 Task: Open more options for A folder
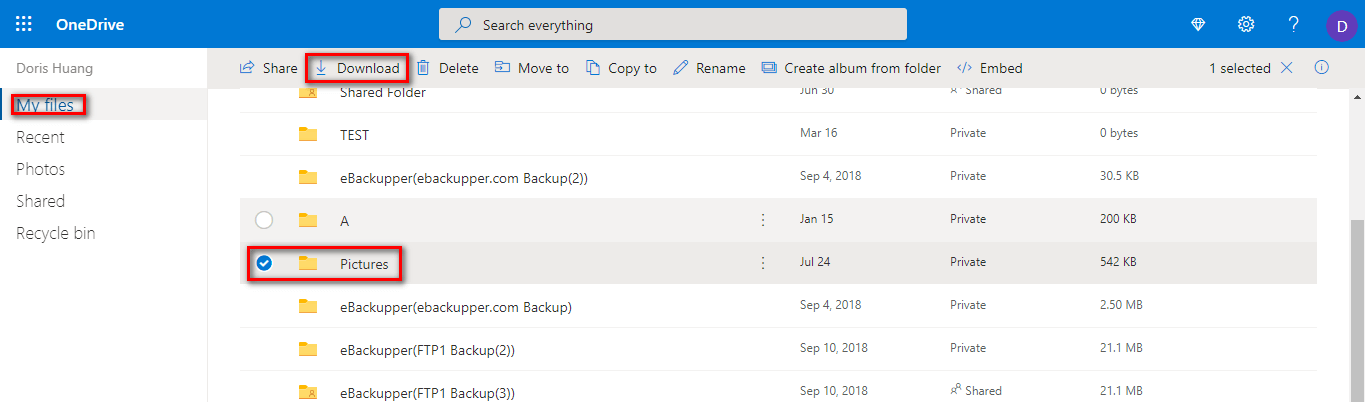[763, 220]
